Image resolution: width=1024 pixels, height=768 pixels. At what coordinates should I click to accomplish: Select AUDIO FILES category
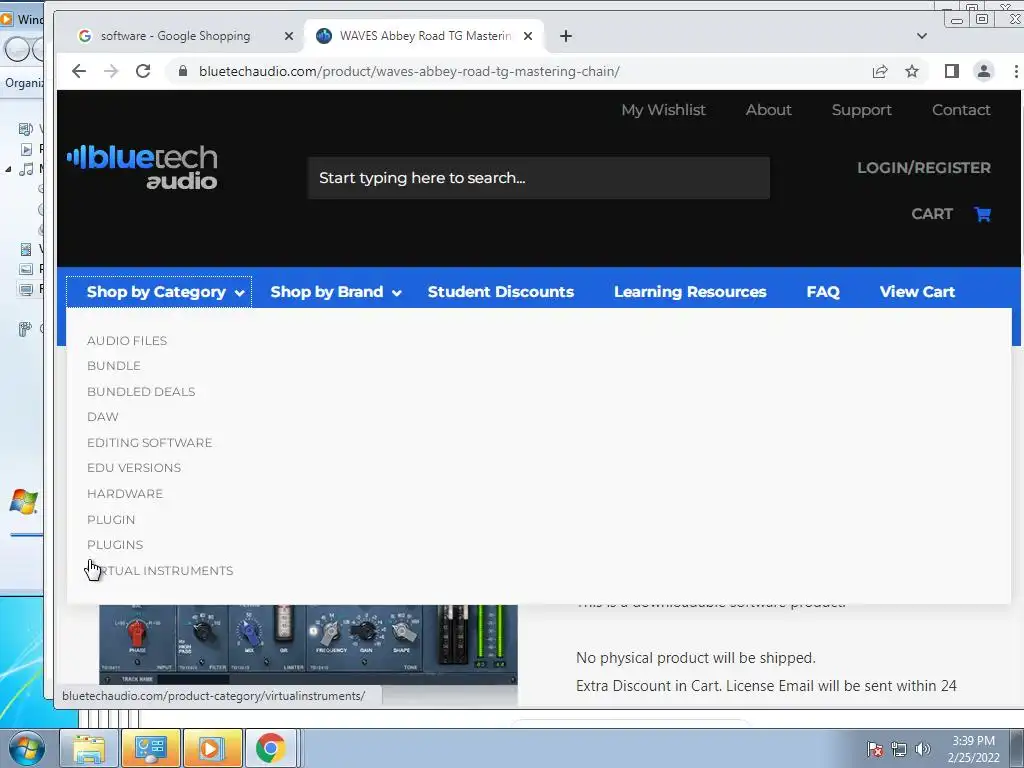tap(127, 341)
